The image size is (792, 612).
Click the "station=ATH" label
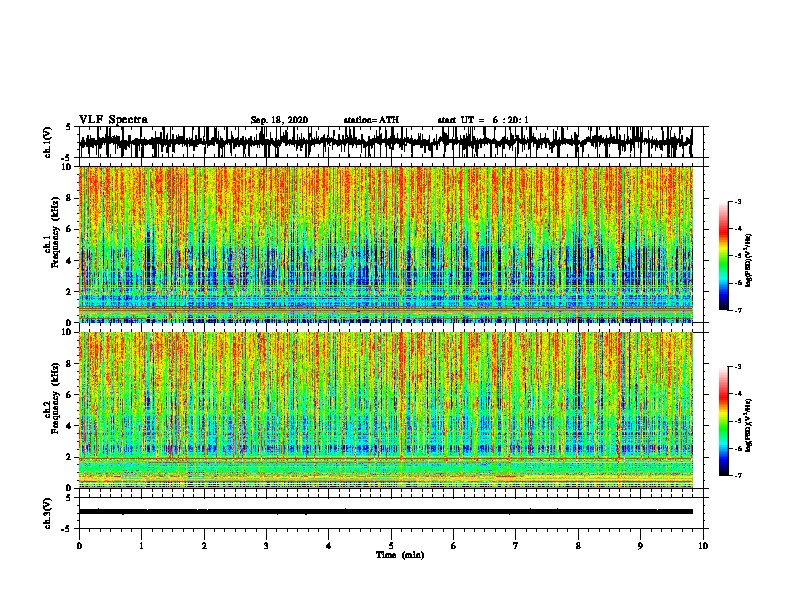pos(371,120)
